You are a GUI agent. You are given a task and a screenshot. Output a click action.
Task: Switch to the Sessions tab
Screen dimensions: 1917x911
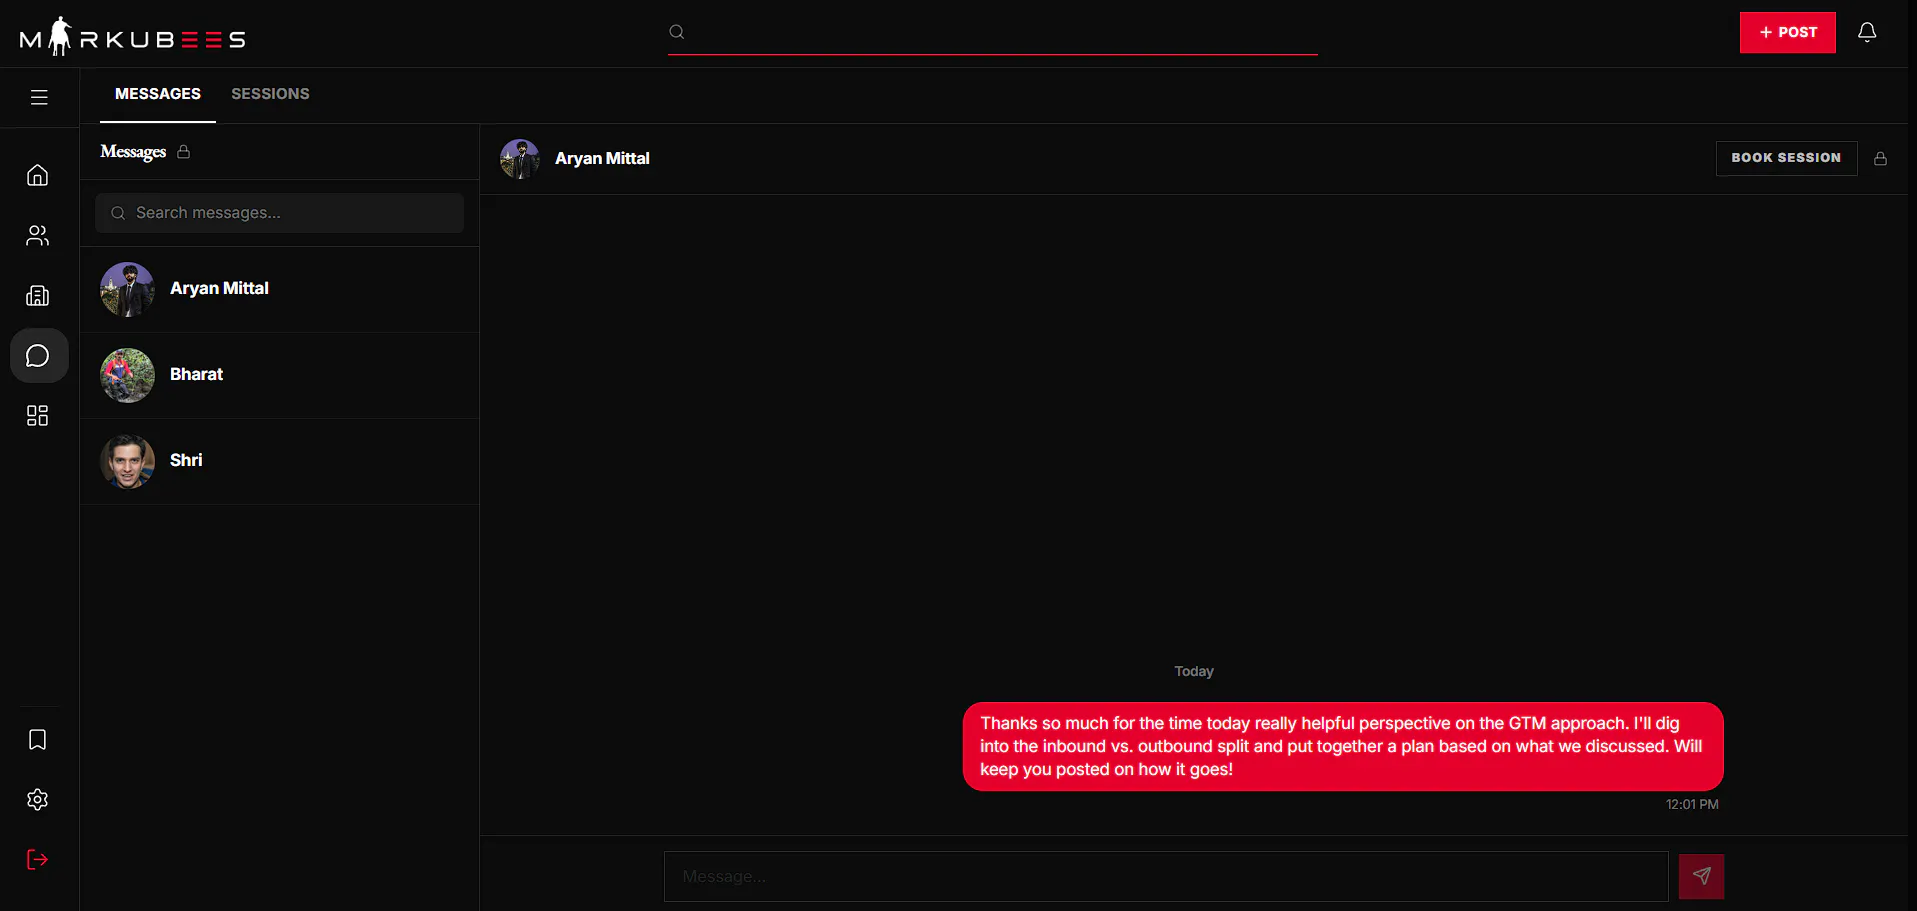270,94
